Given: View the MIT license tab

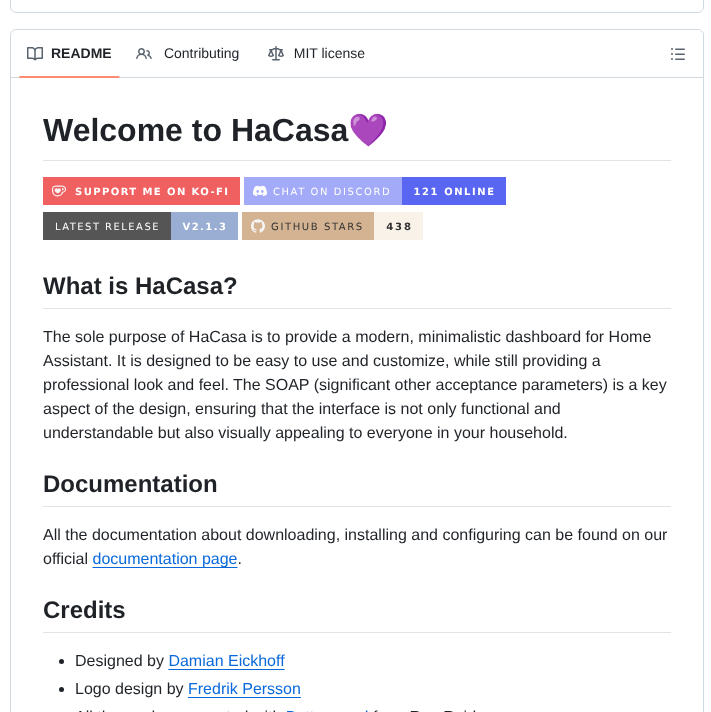Looking at the screenshot, I should pyautogui.click(x=329, y=54).
